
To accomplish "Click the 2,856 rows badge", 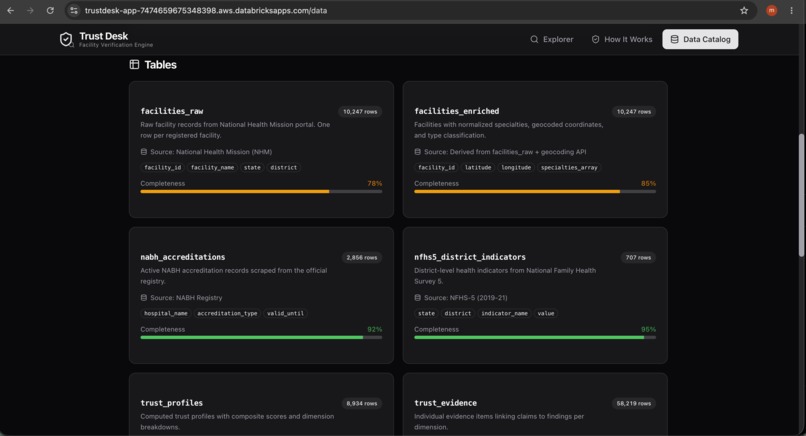I will (x=361, y=258).
